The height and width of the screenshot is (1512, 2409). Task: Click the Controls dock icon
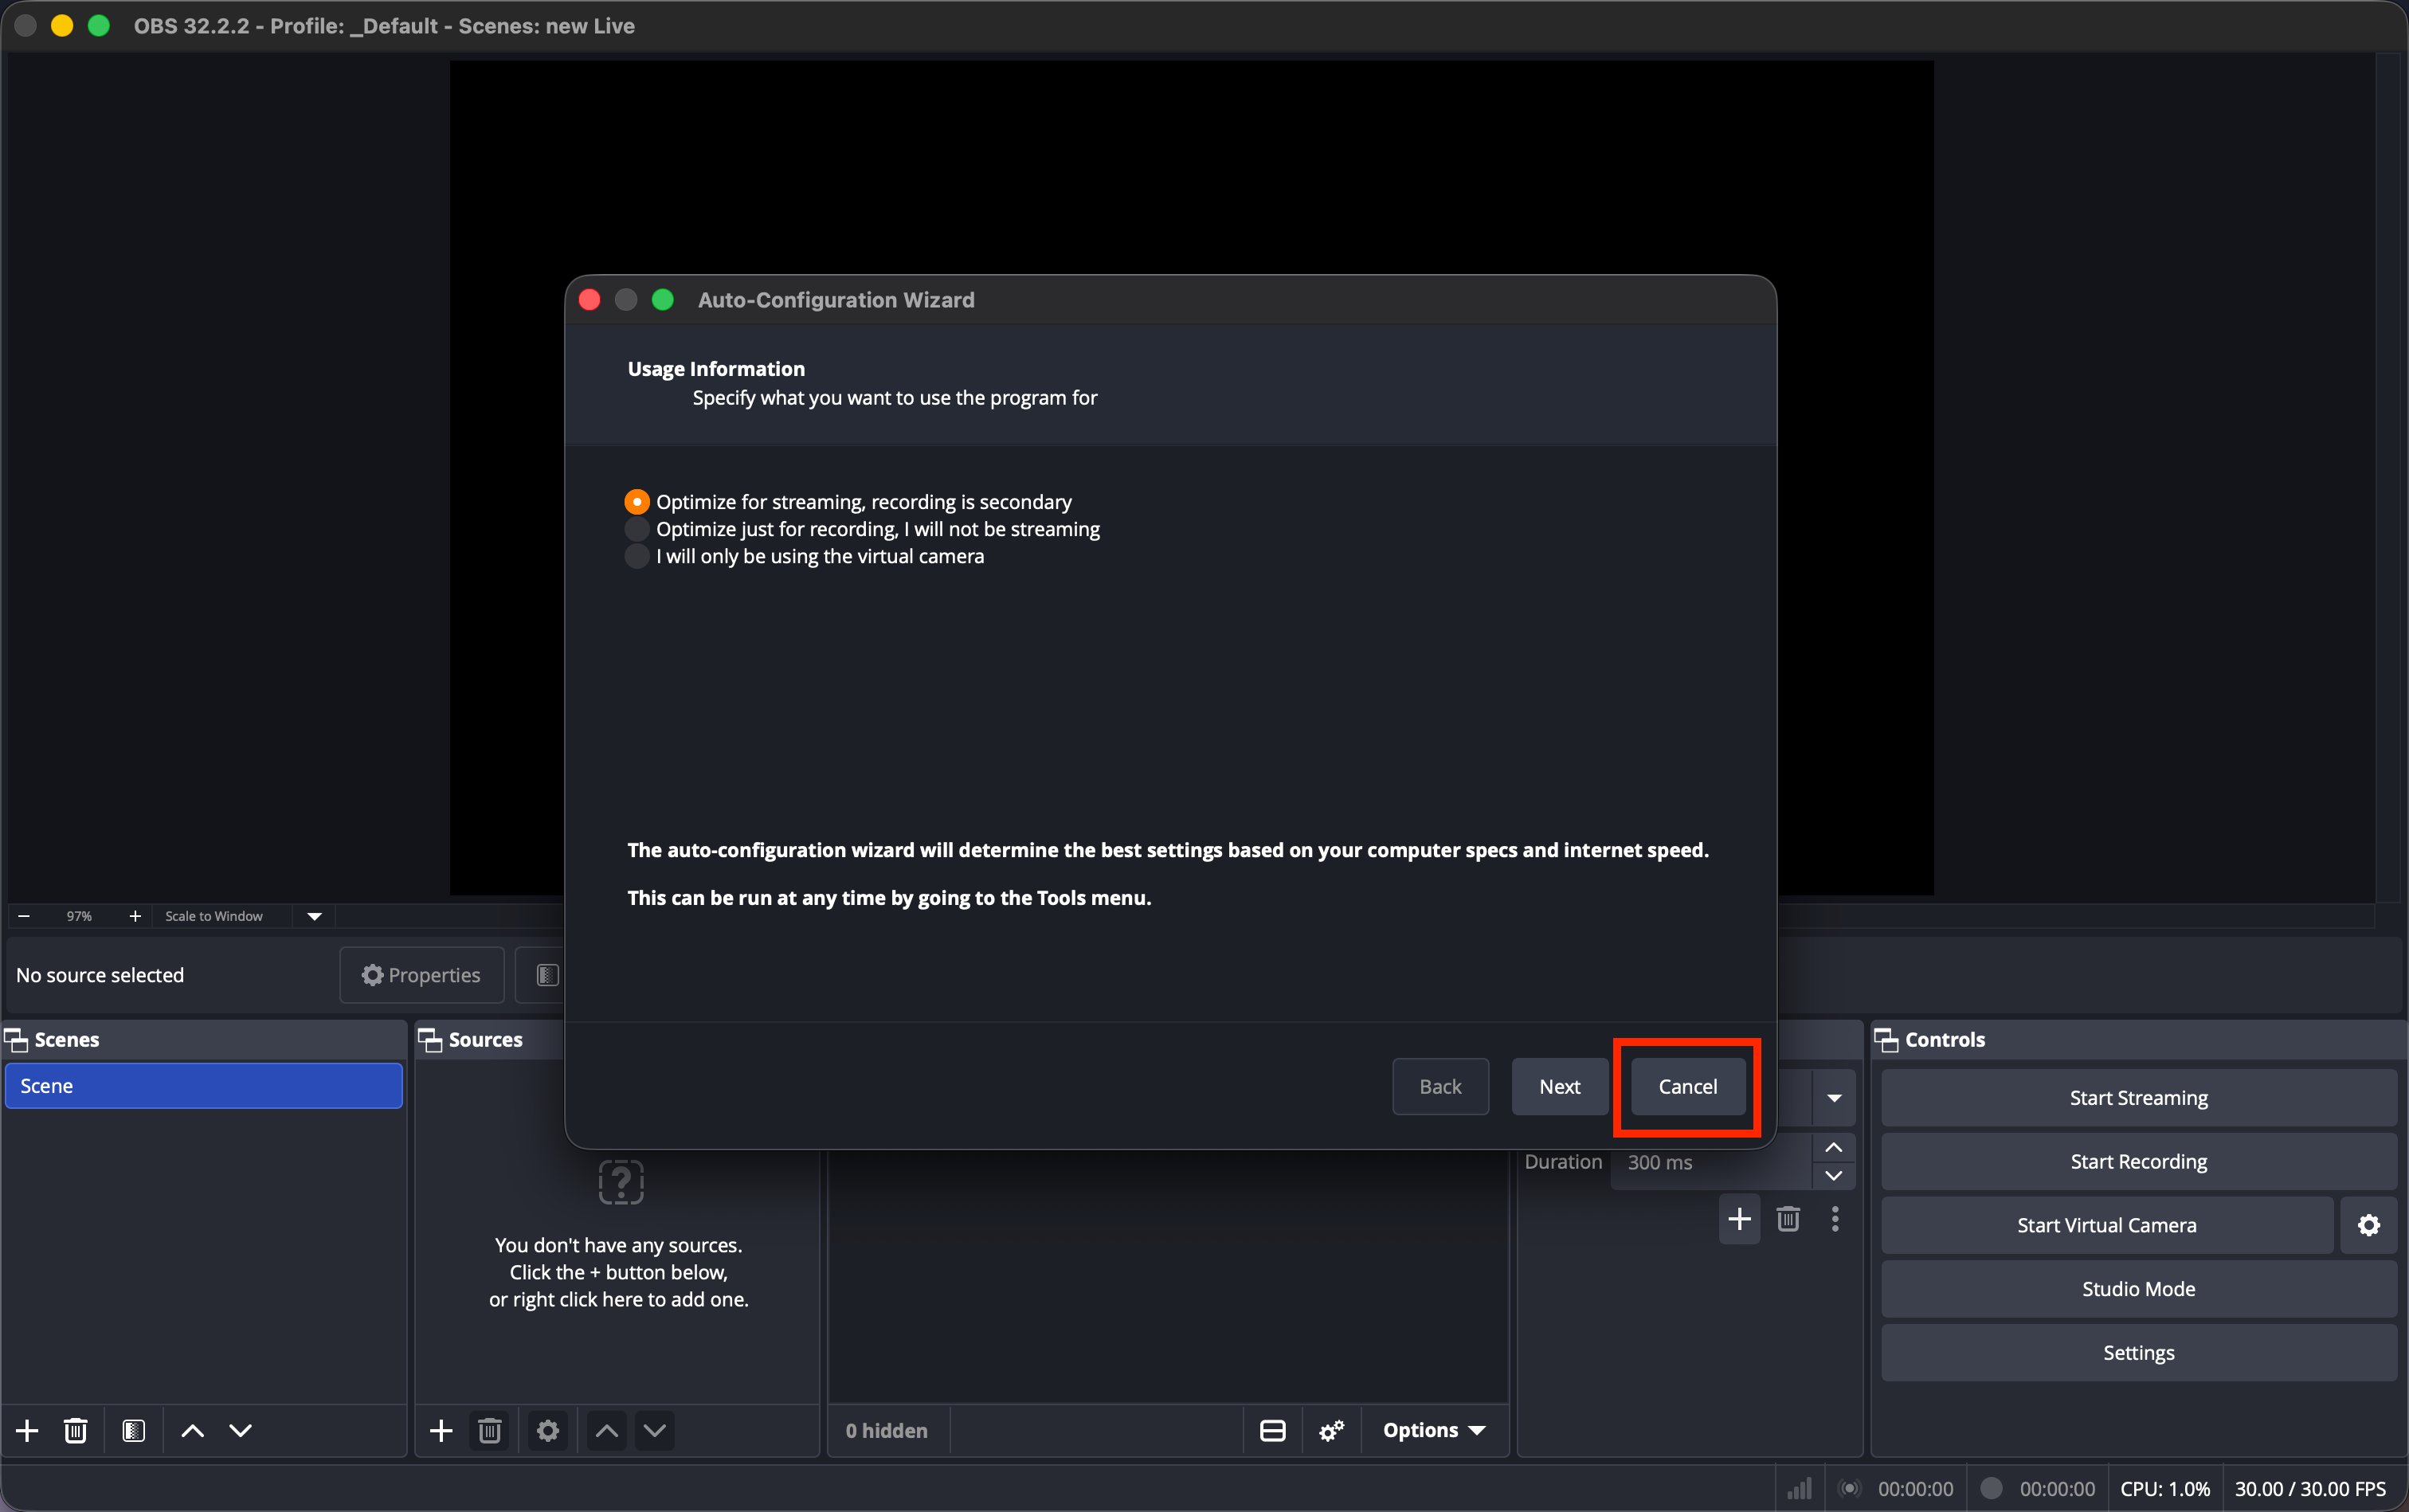coord(1887,1040)
